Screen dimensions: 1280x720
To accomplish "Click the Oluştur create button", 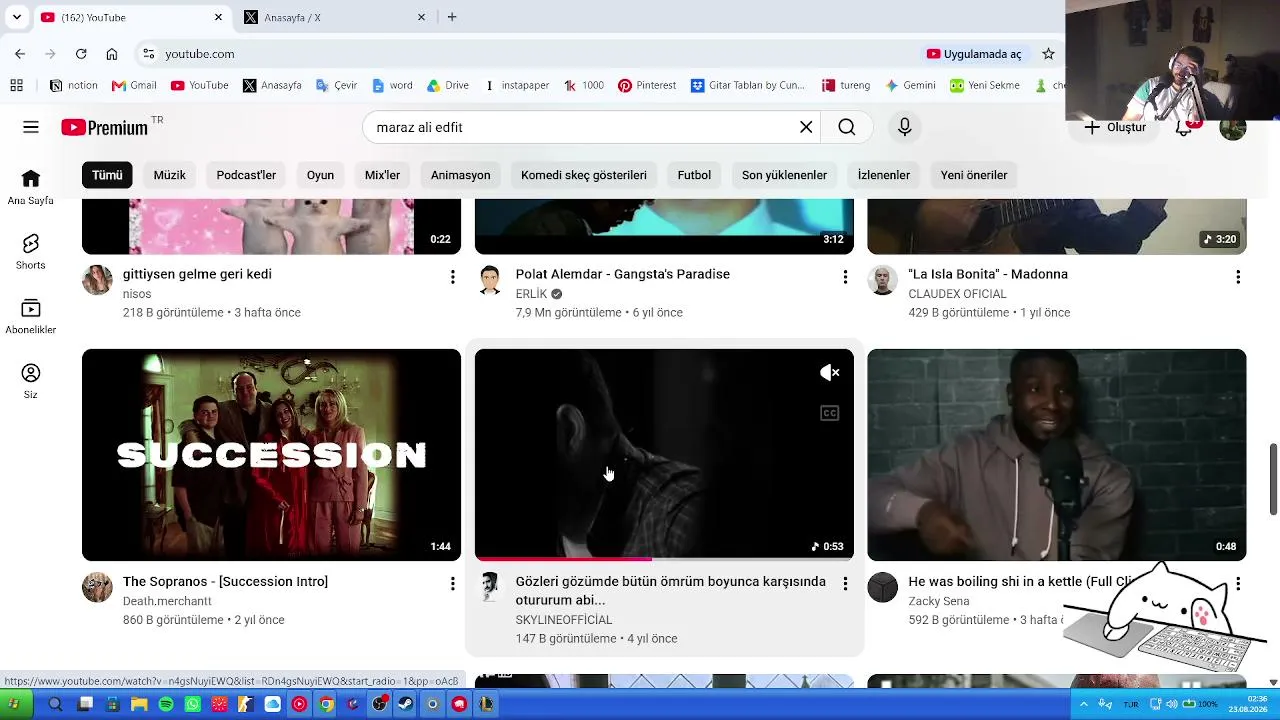I will pyautogui.click(x=1115, y=127).
